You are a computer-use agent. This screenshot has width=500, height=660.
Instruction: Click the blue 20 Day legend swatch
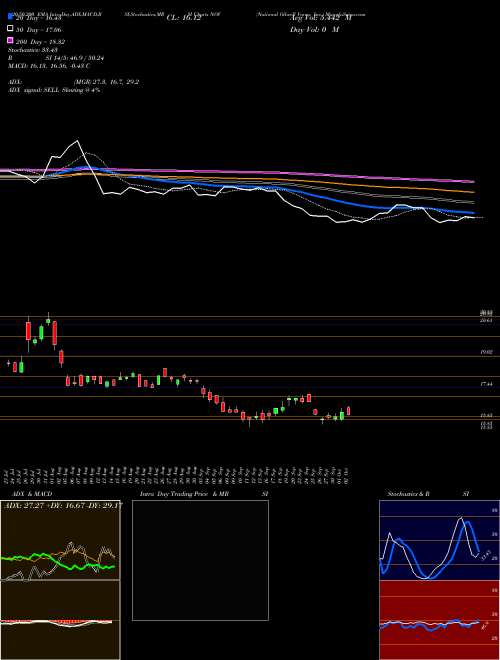(x=11, y=17)
